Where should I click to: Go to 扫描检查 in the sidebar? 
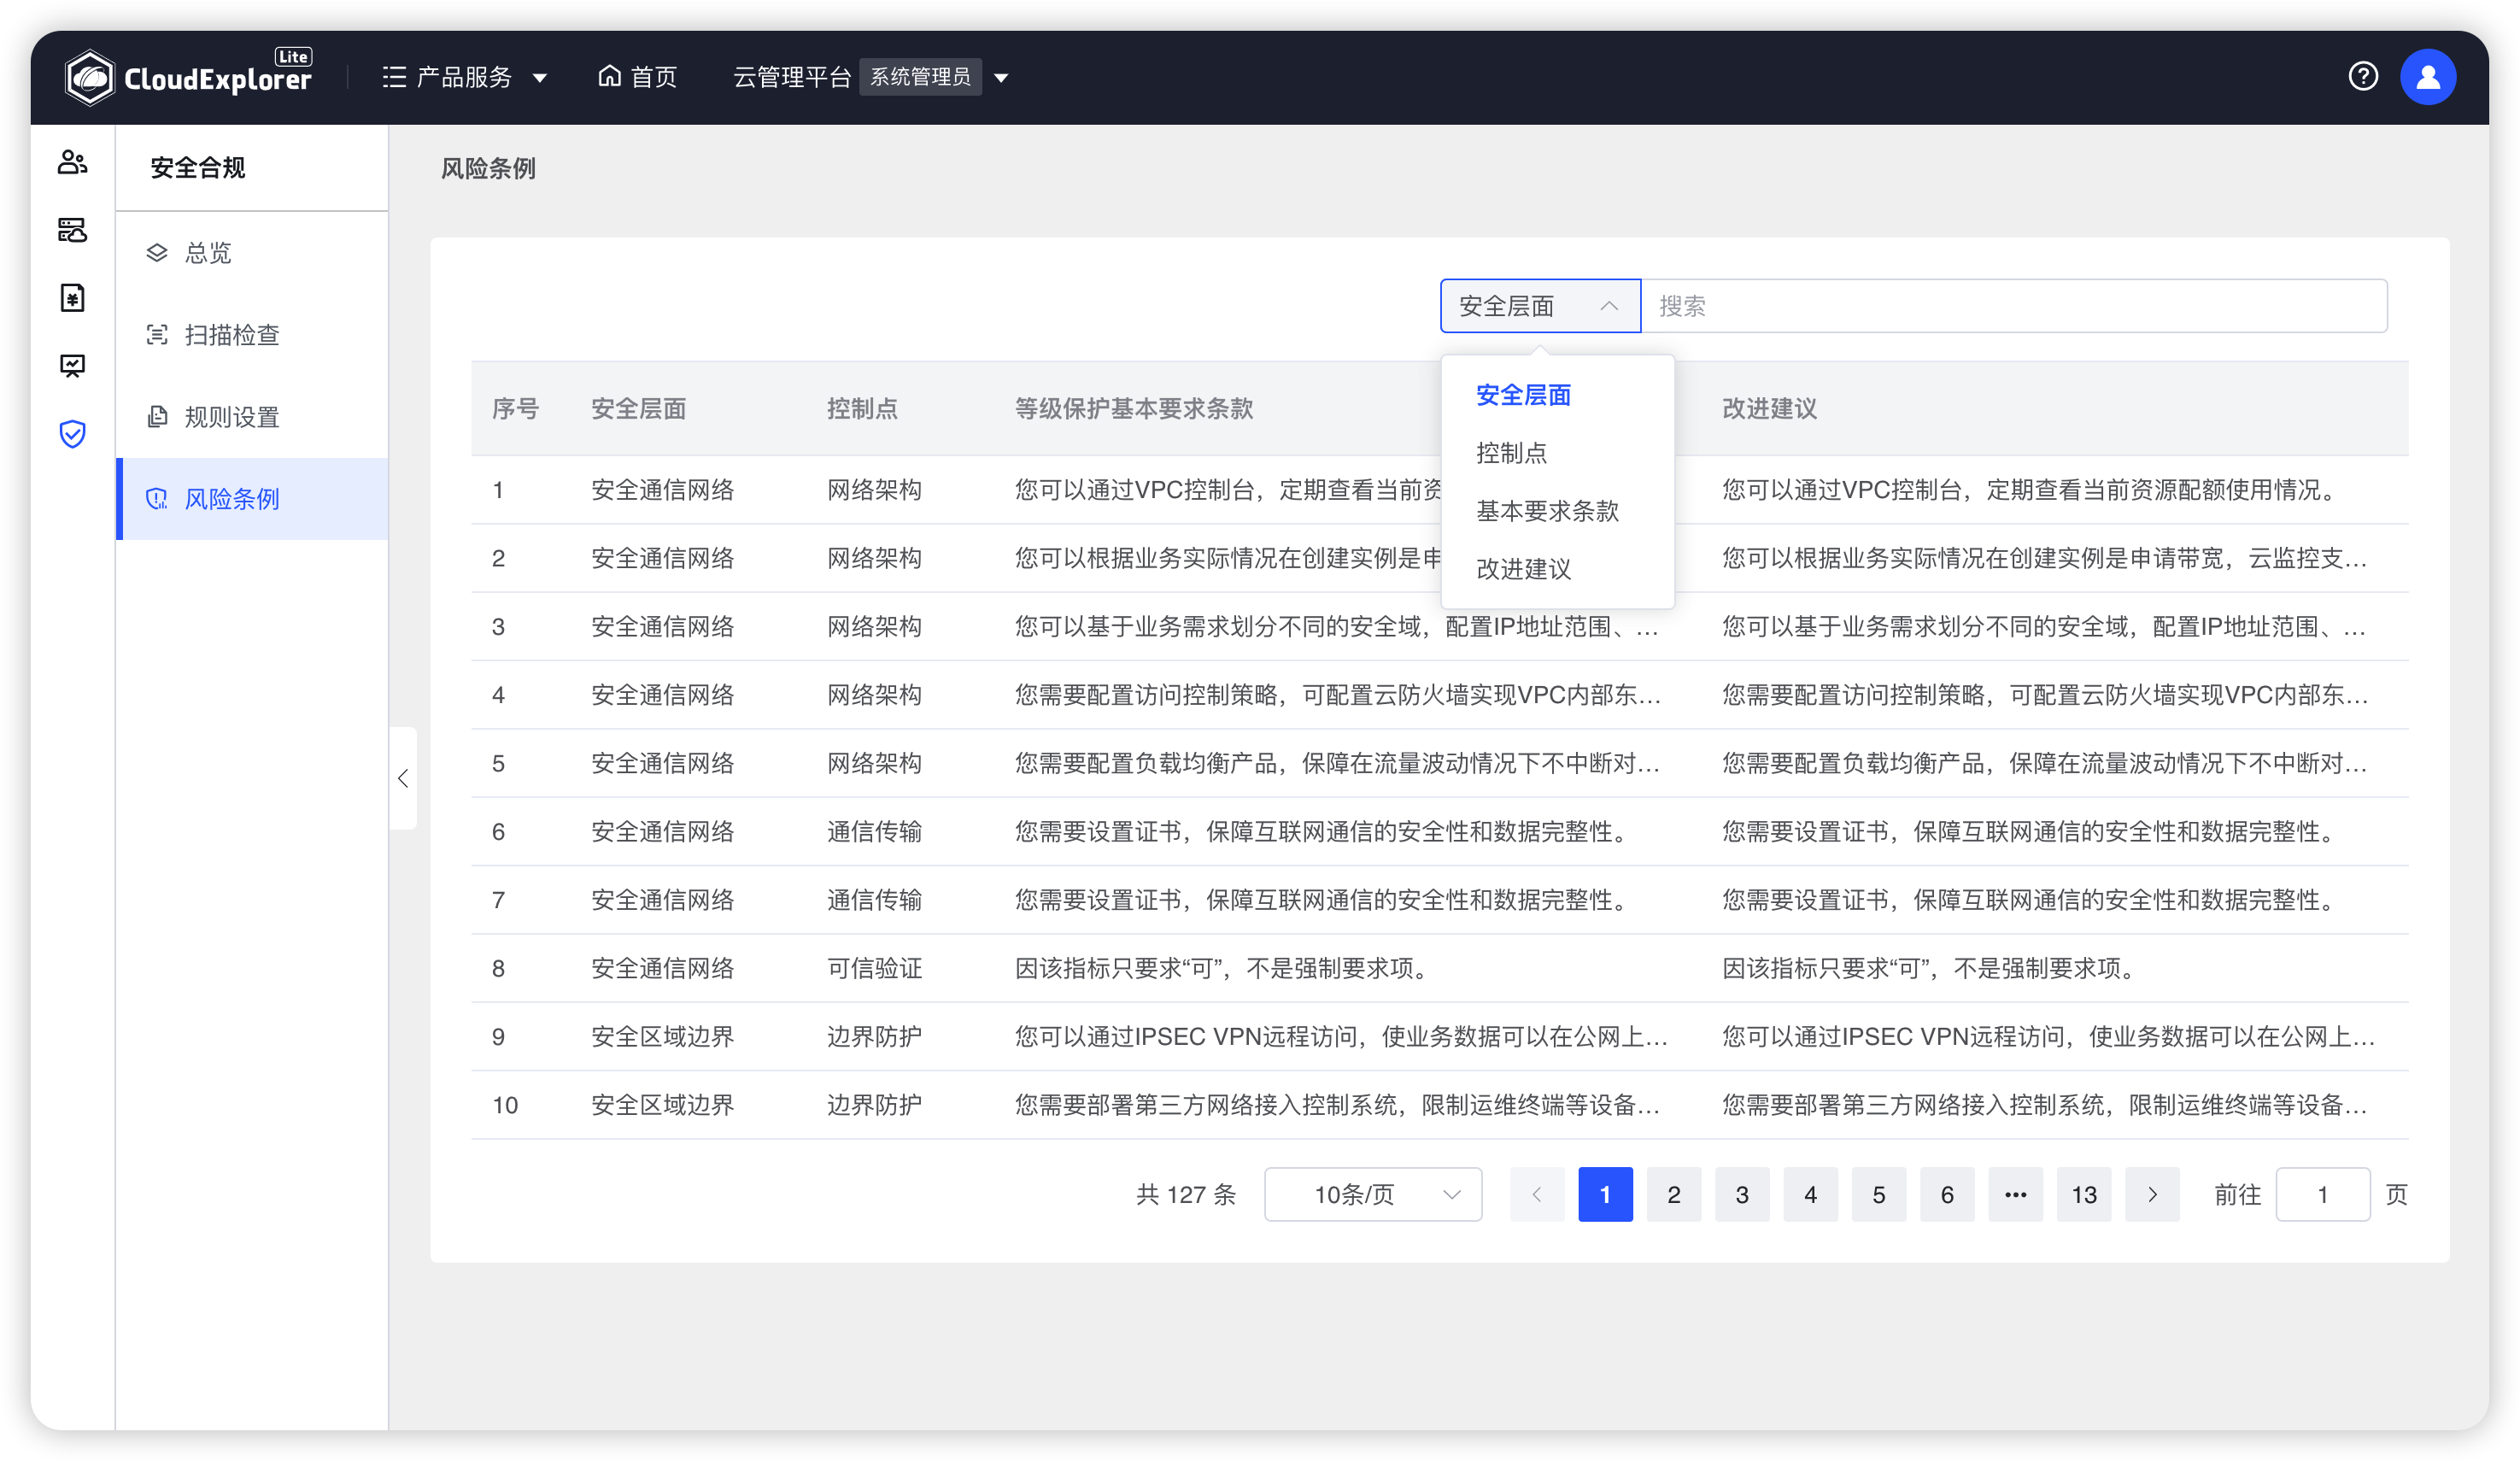point(252,334)
